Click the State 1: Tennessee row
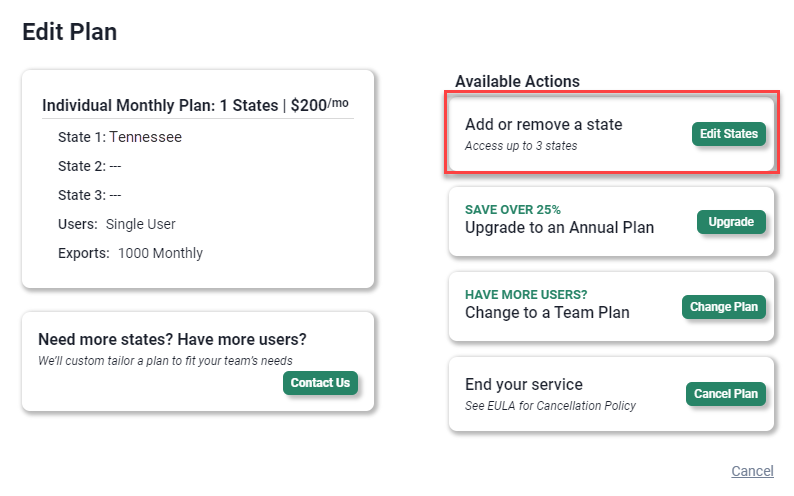Image resolution: width=794 pixels, height=496 pixels. click(x=120, y=137)
